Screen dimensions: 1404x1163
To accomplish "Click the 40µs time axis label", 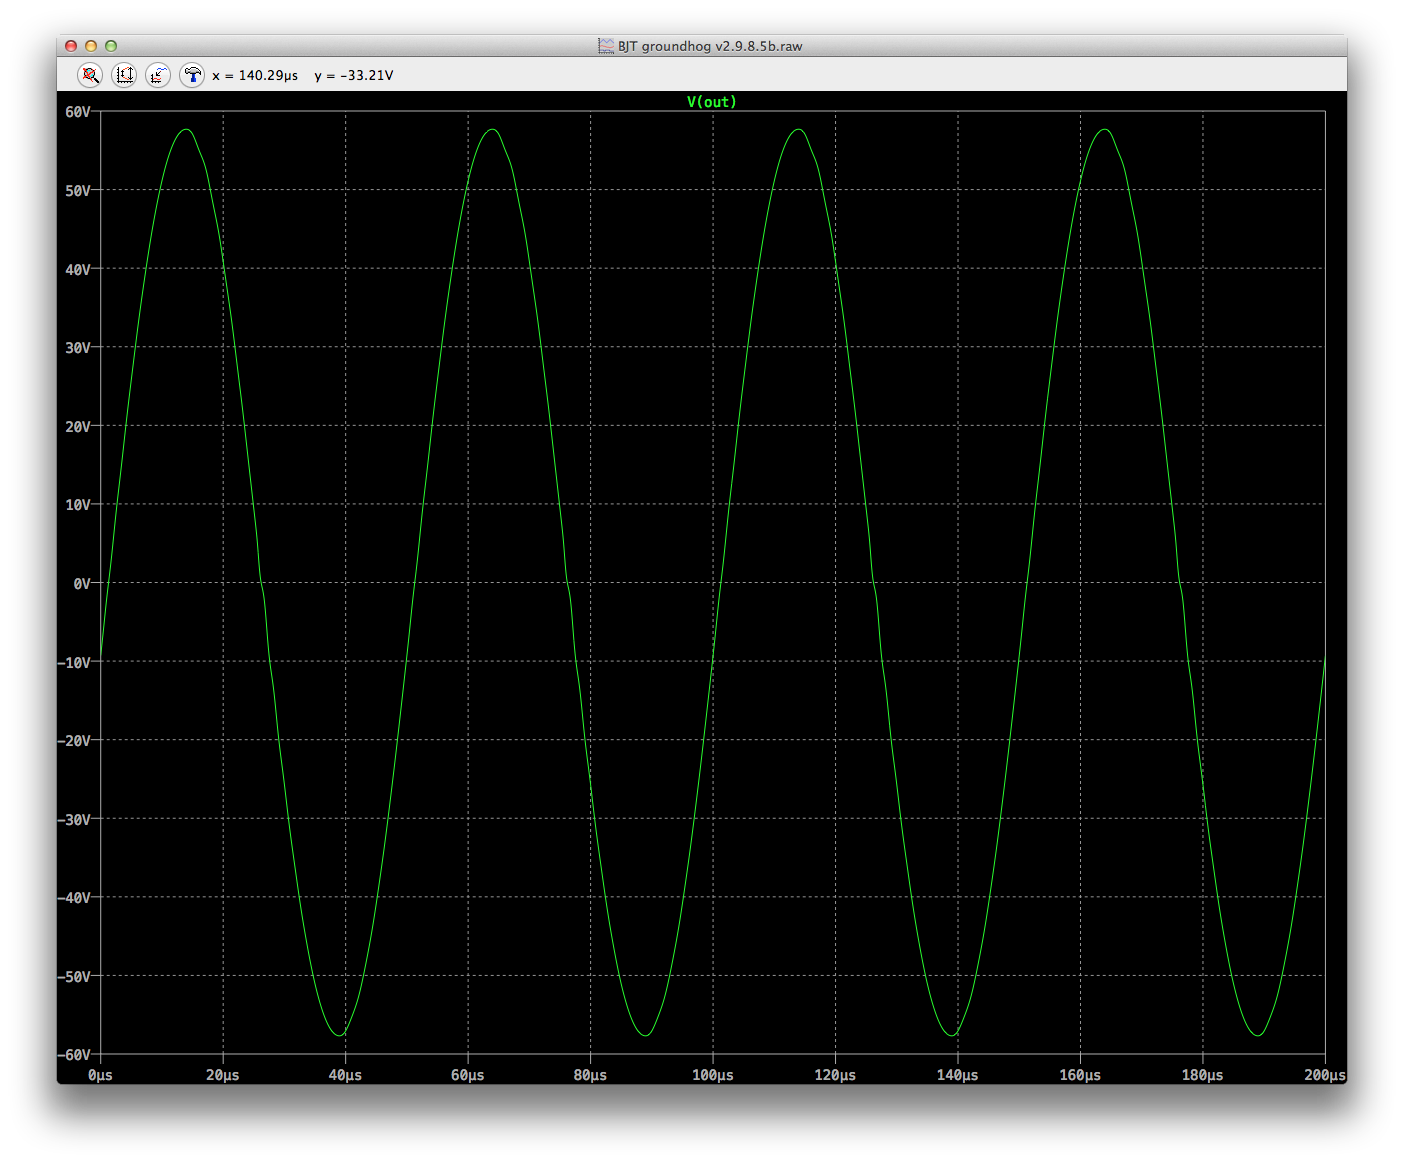I will 345,1075.
